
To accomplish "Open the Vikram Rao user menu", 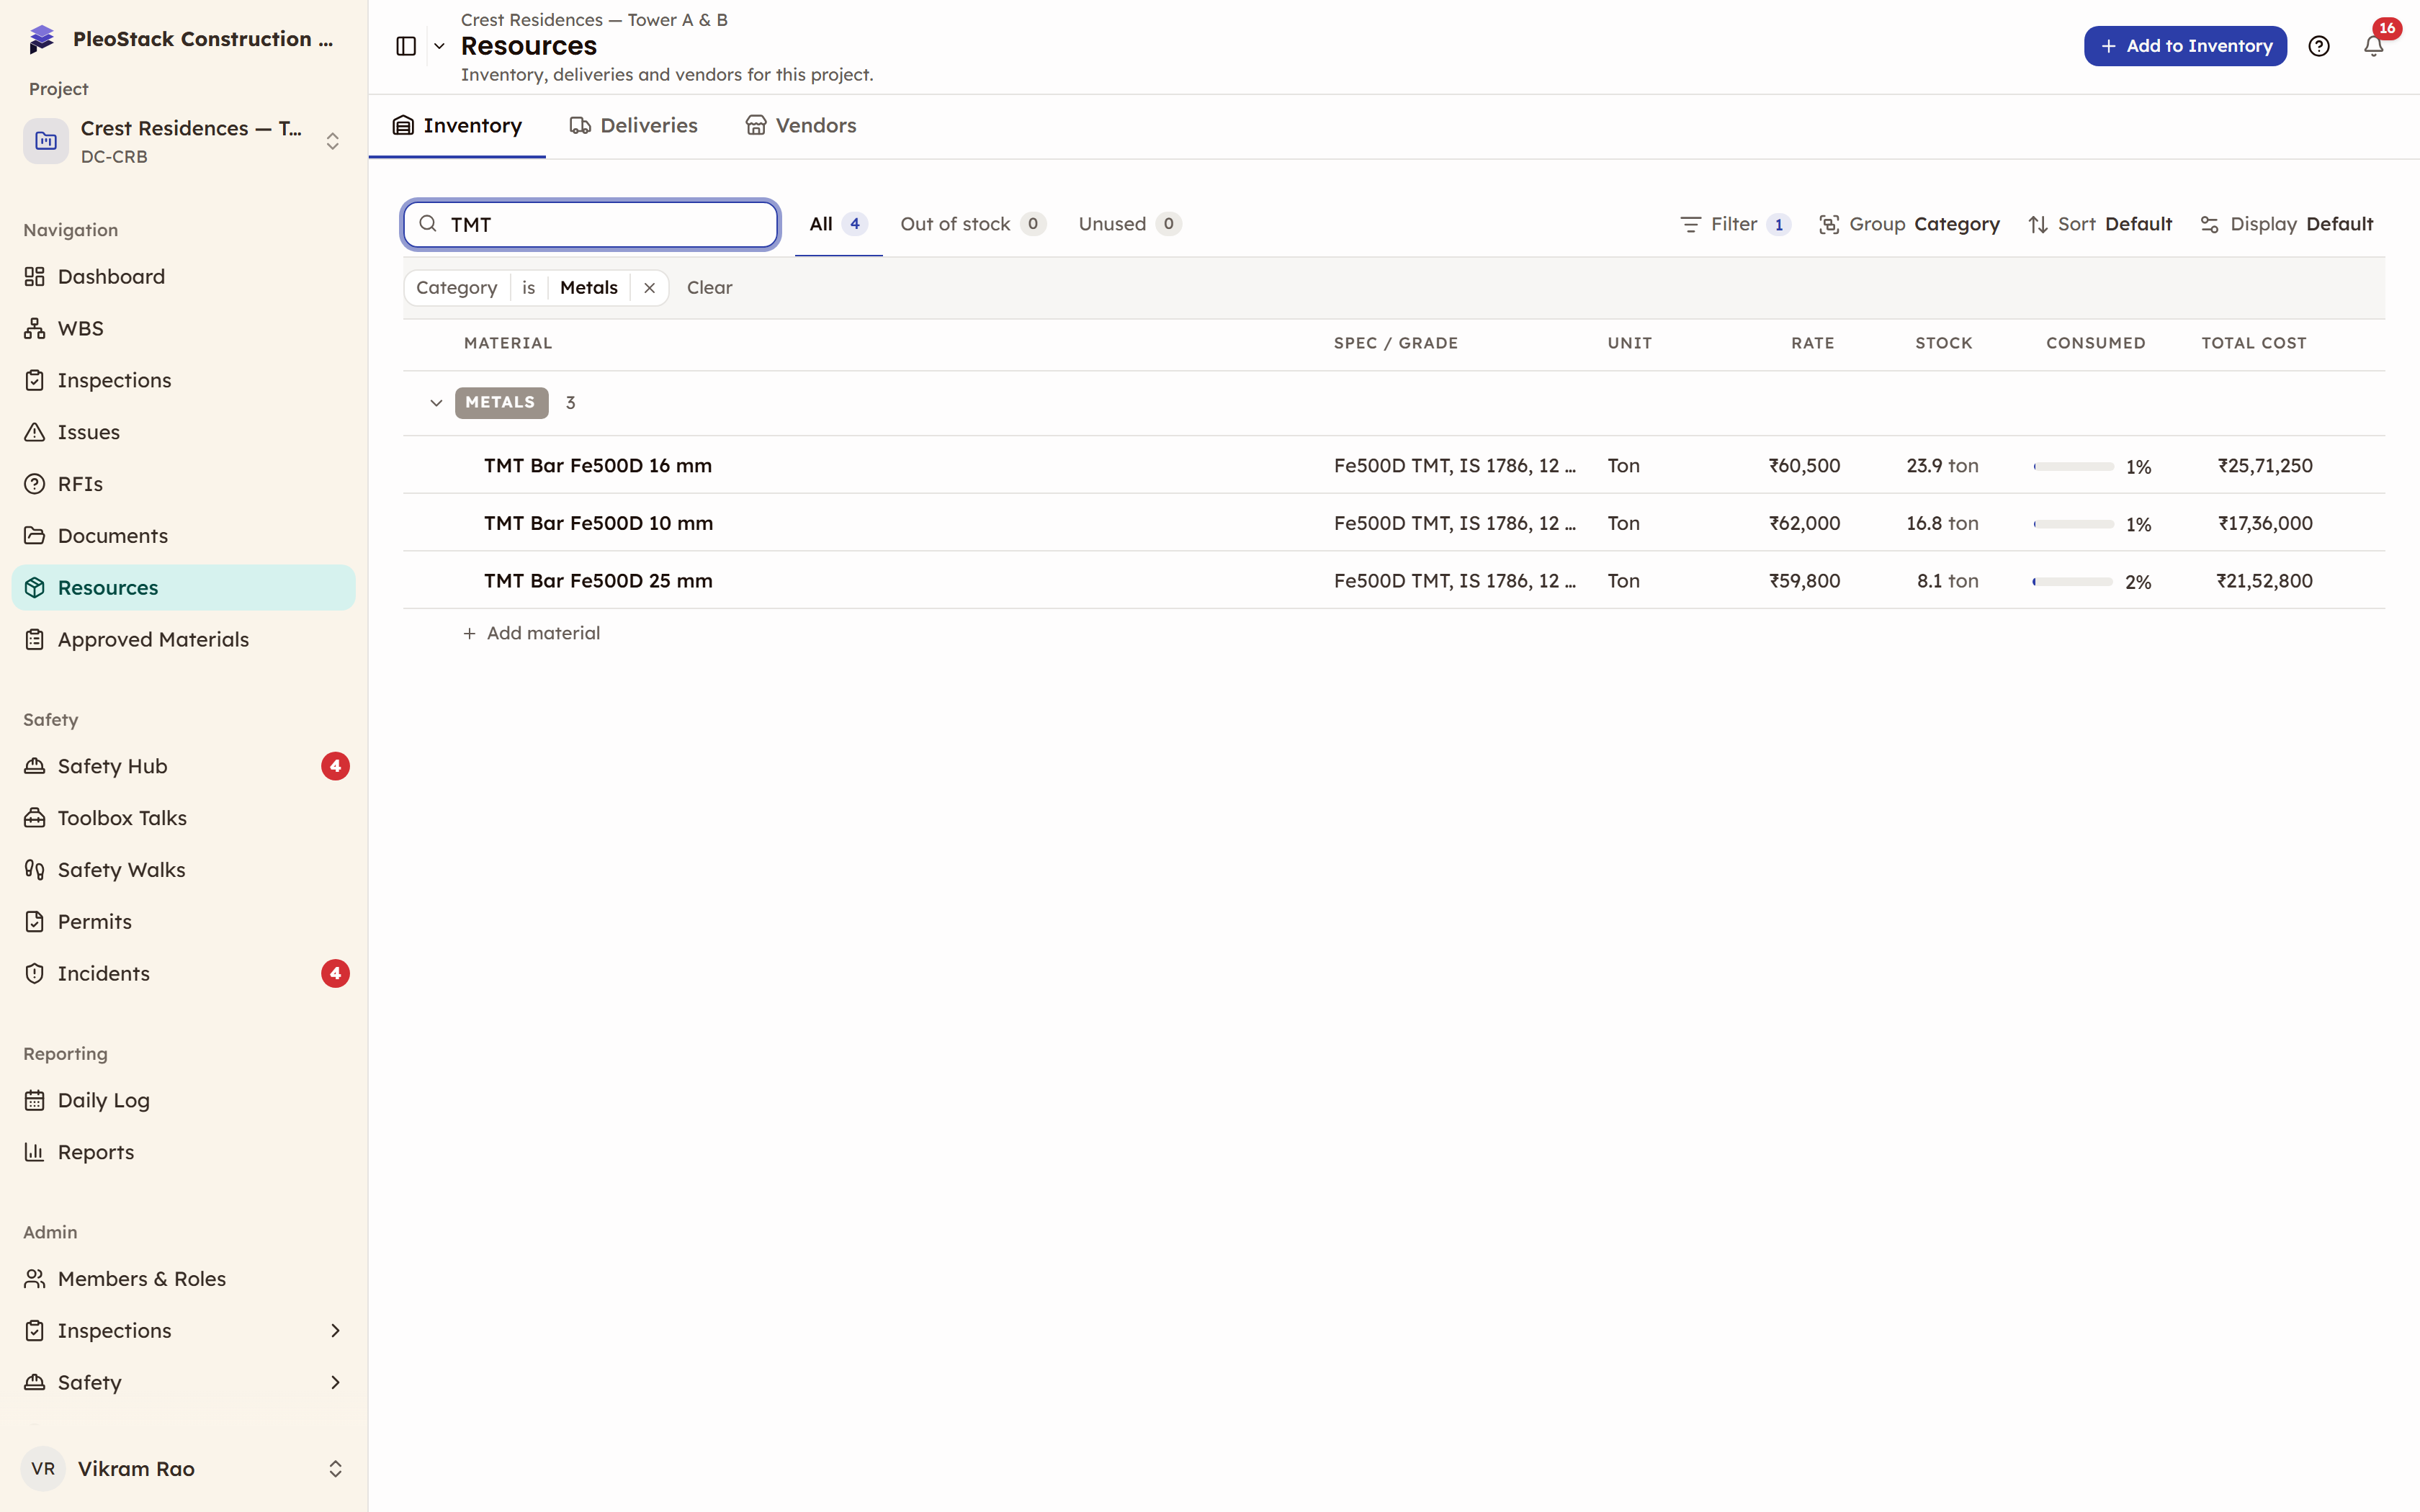I will coord(183,1468).
